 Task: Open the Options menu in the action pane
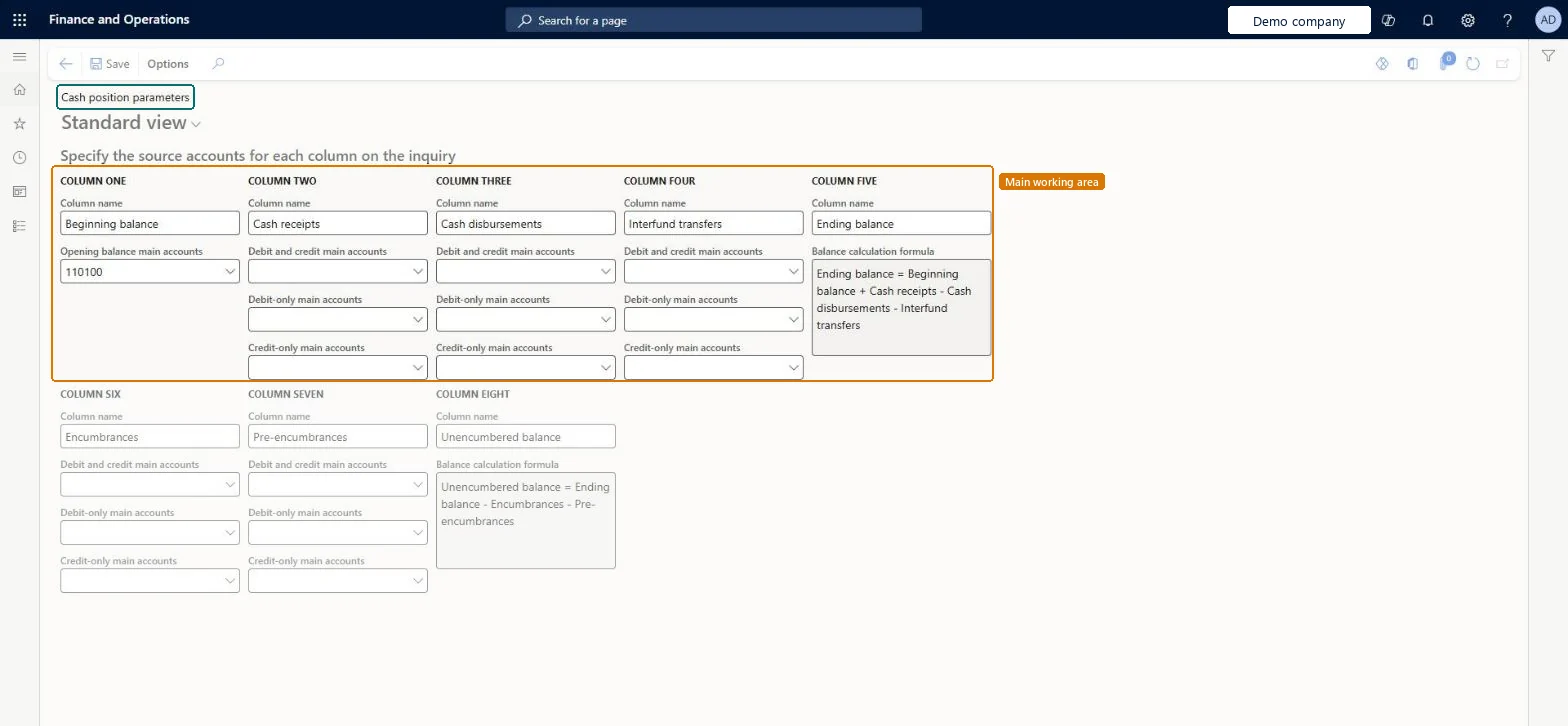[168, 64]
